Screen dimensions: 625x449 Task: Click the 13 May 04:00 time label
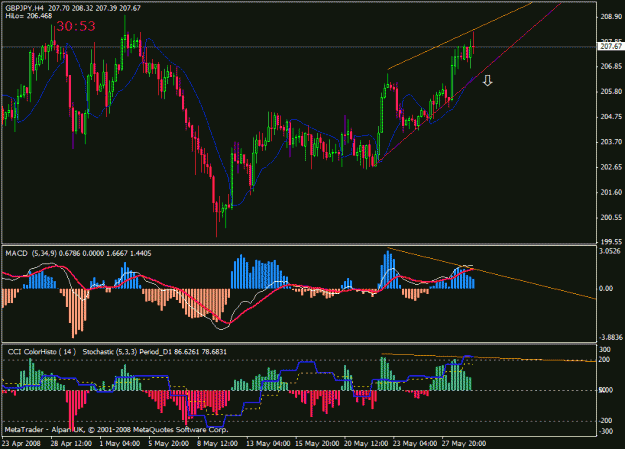pos(268,443)
